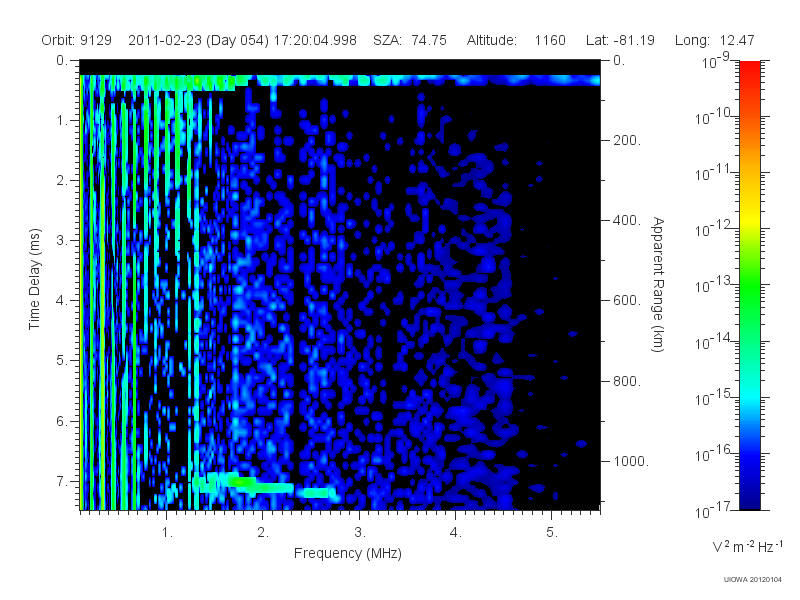The width and height of the screenshot is (800, 600).
Task: Click the Orbit: 9129 label
Action: (x=77, y=40)
